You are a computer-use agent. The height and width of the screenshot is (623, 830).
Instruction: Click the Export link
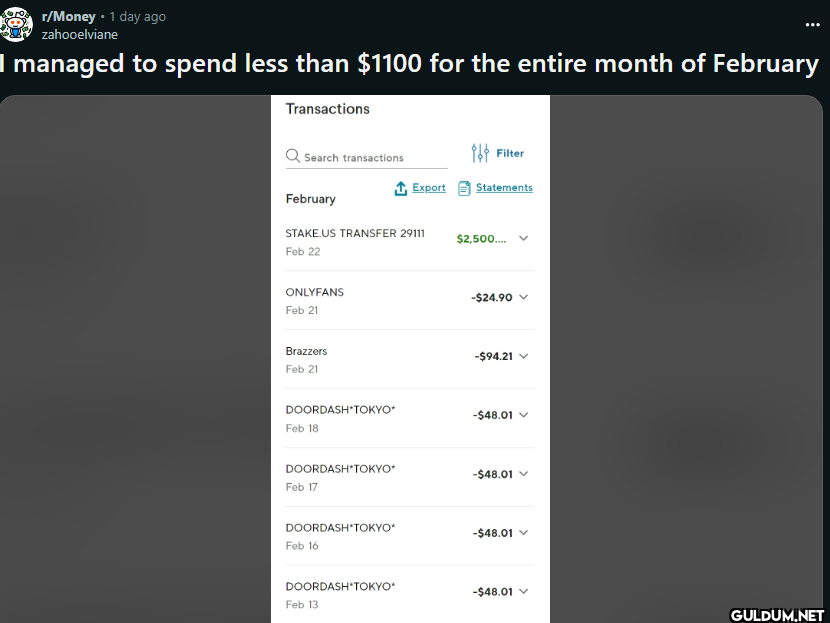429,187
